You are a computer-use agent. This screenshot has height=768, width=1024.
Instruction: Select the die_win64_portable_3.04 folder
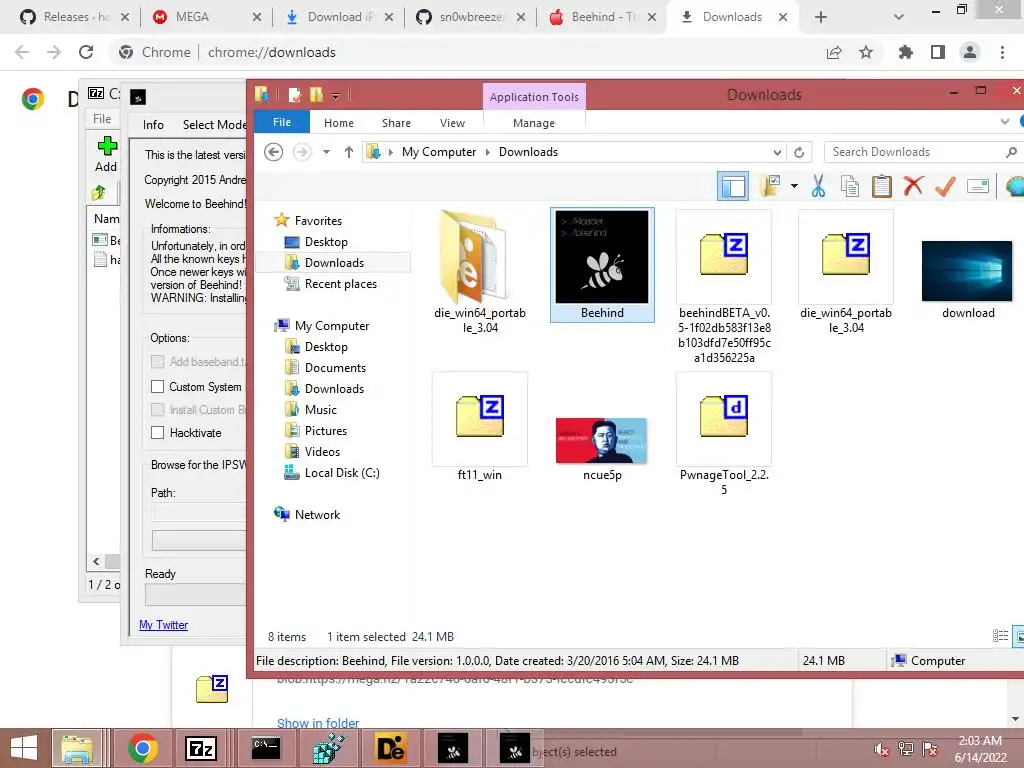[480, 272]
